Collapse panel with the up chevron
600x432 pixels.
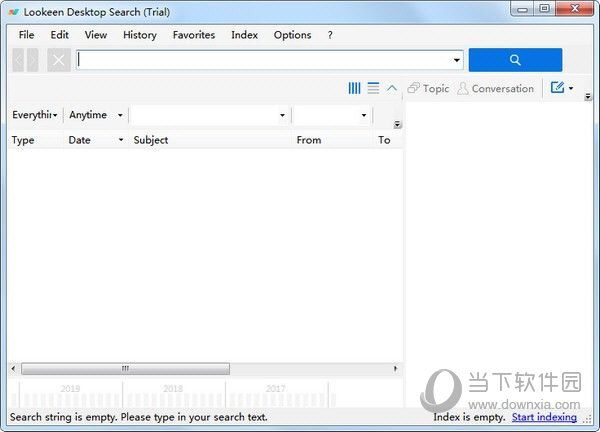tap(392, 88)
